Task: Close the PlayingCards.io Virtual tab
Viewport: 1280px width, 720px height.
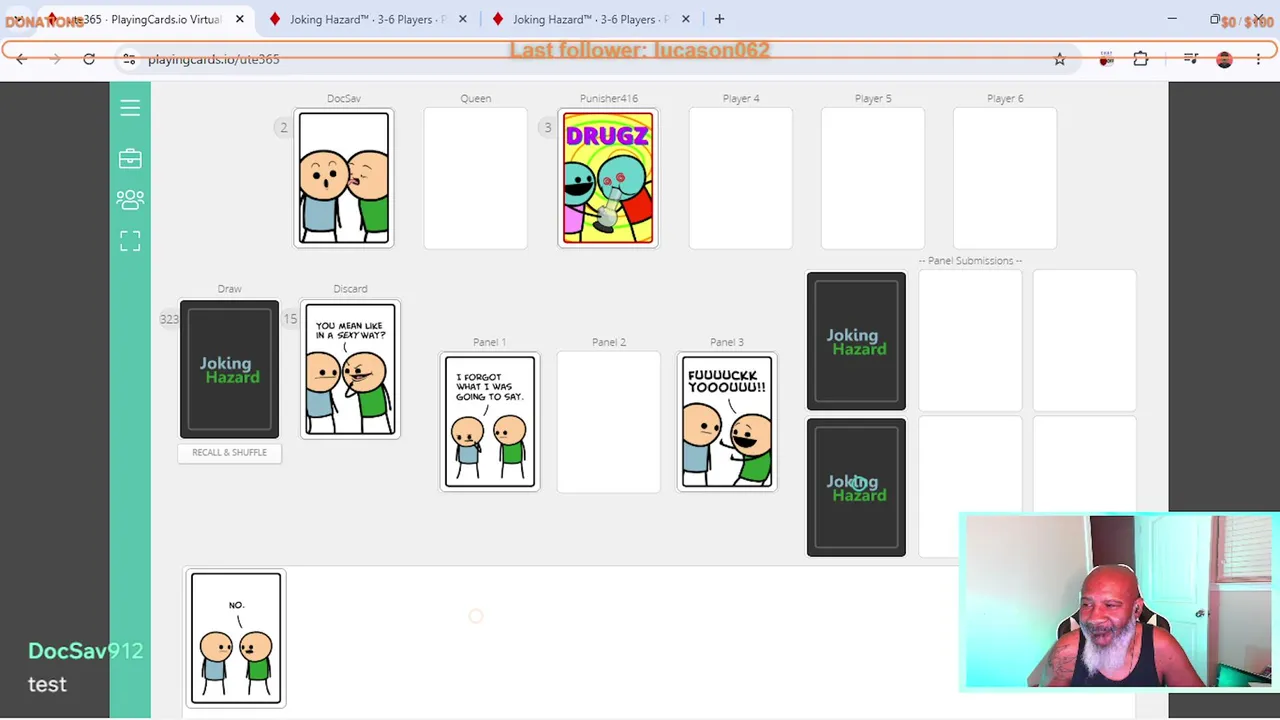Action: pyautogui.click(x=240, y=19)
